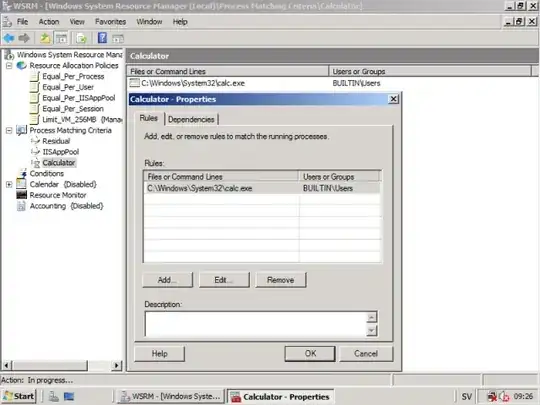Select the calc.exe rule row in Rules list
This screenshot has width=540, height=405.
[262, 188]
